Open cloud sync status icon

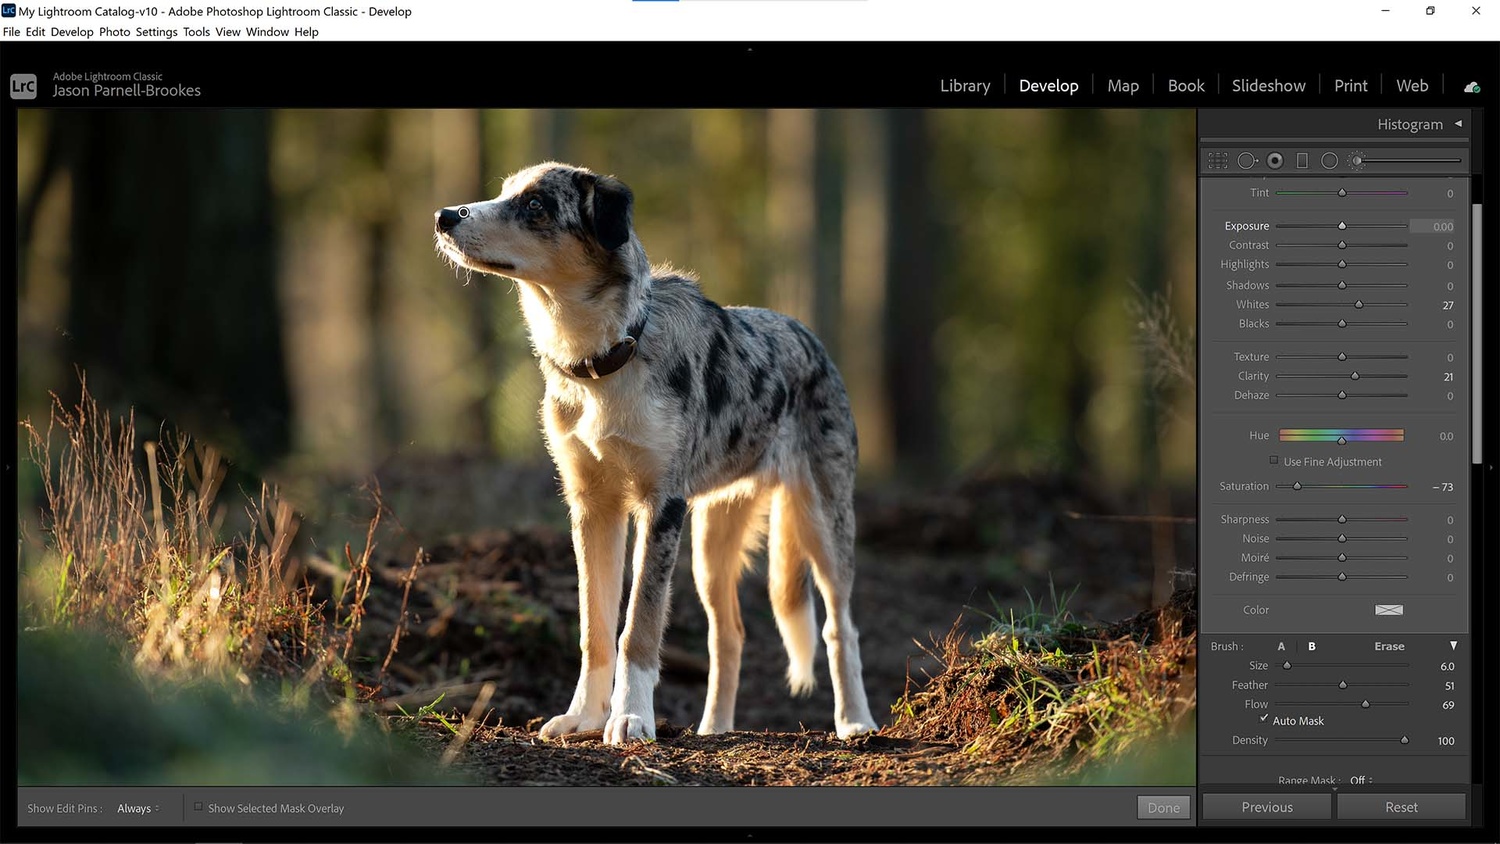click(x=1472, y=87)
